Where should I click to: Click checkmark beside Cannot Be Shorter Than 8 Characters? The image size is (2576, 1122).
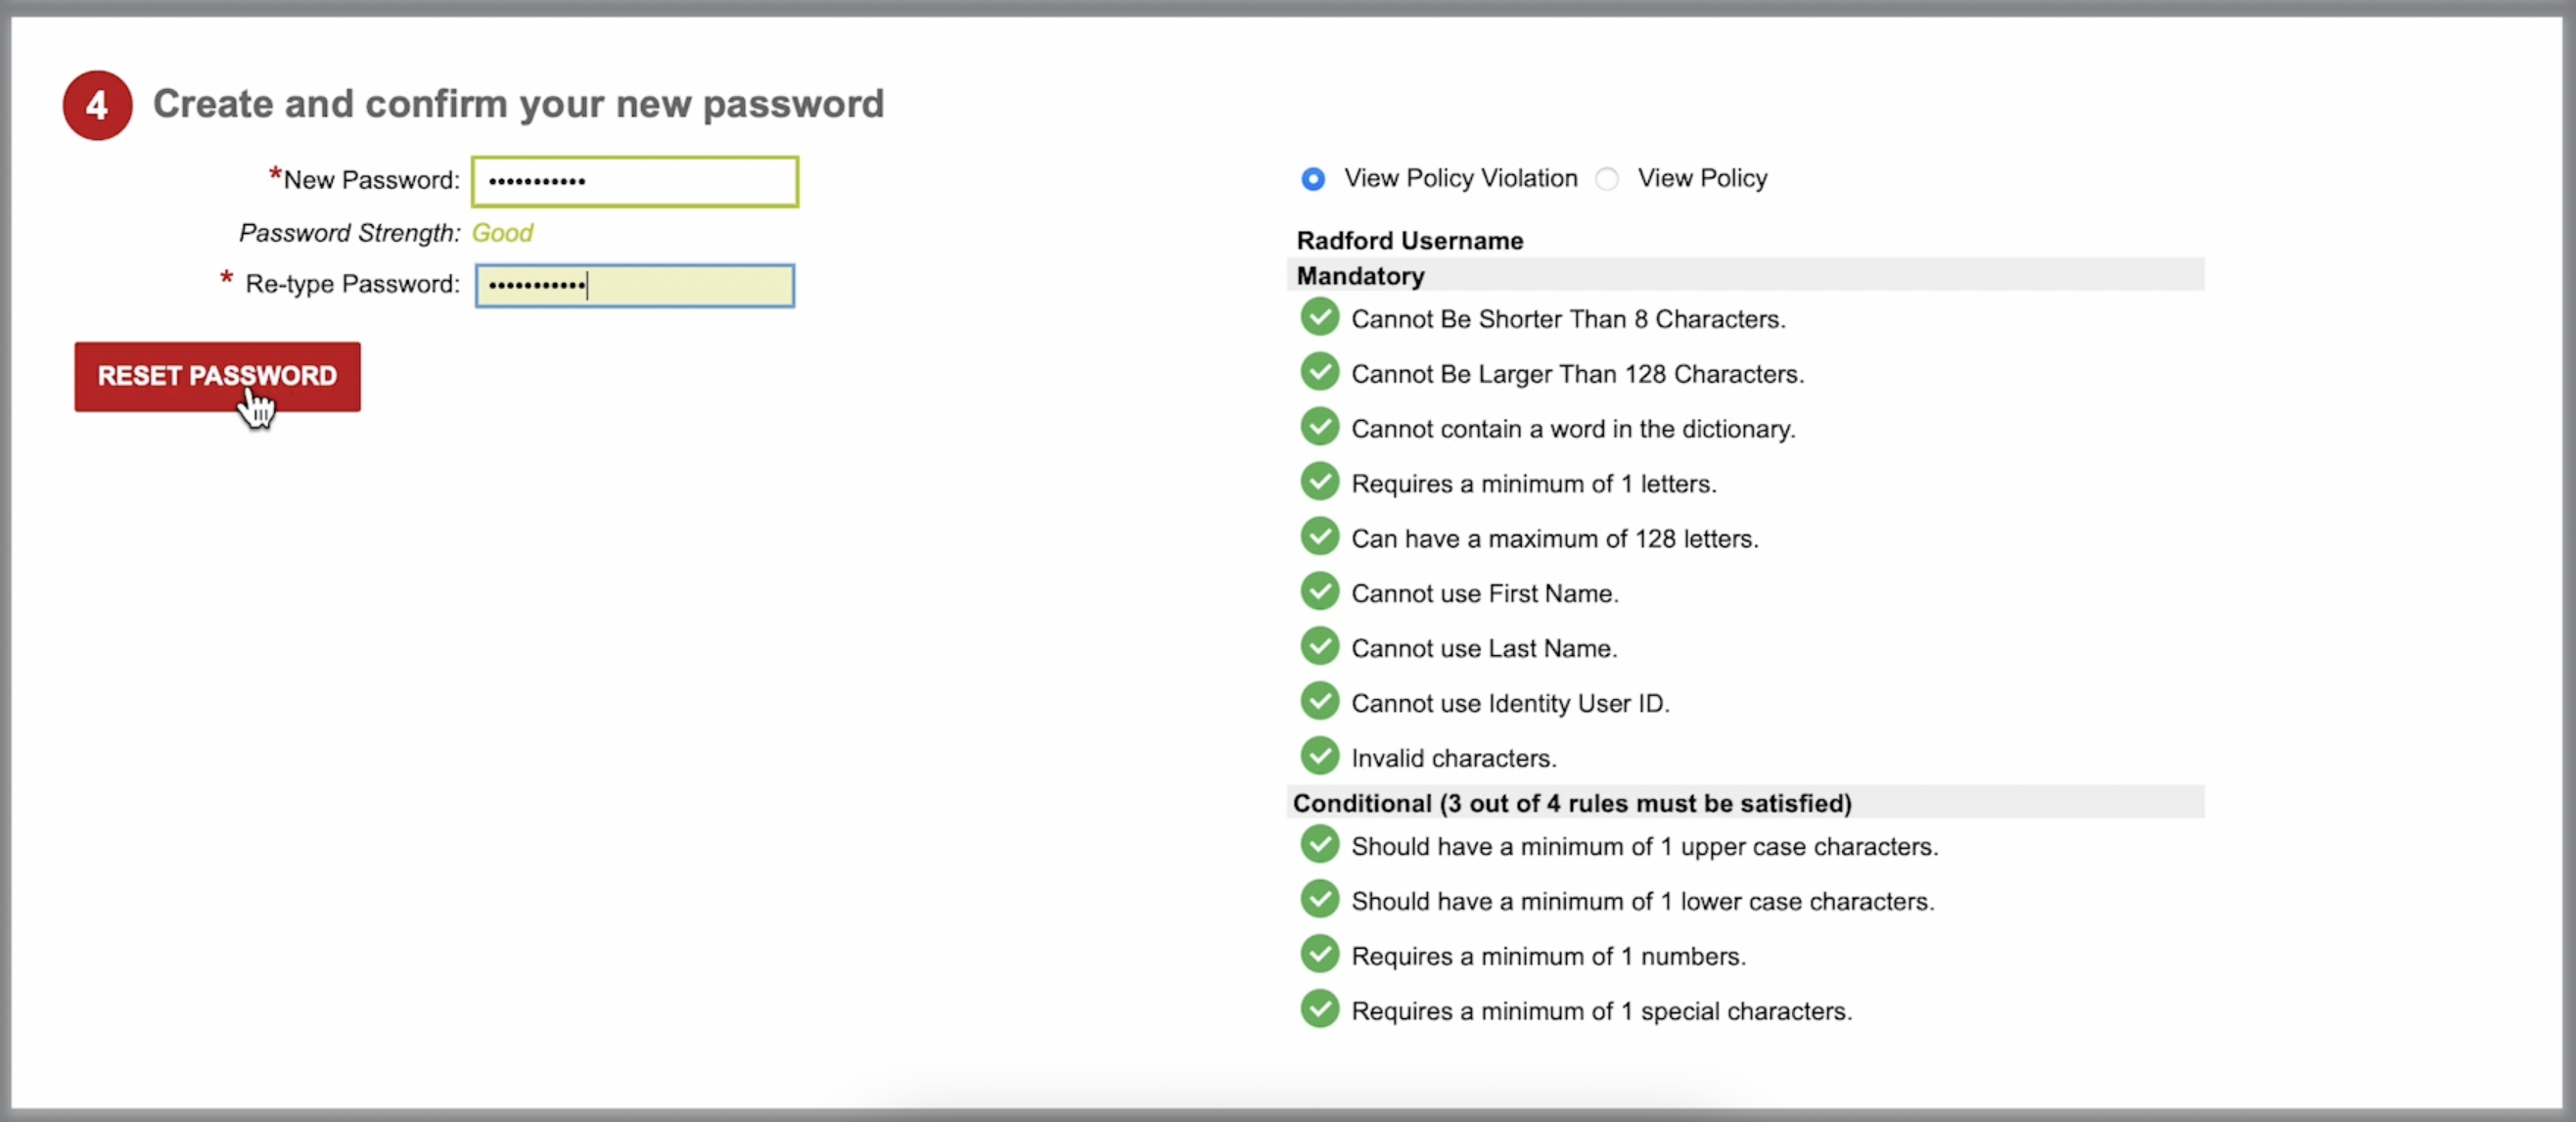click(x=1320, y=317)
